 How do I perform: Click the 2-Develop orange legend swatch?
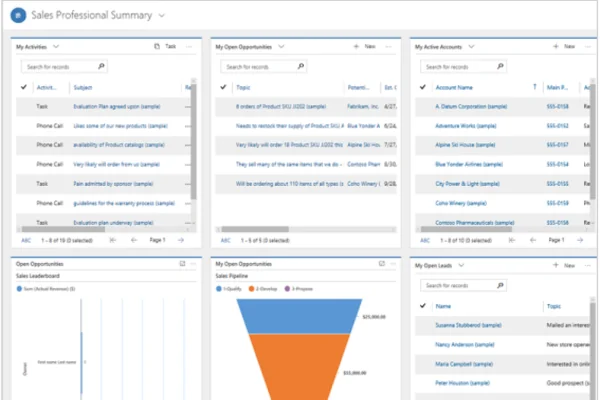(x=251, y=289)
